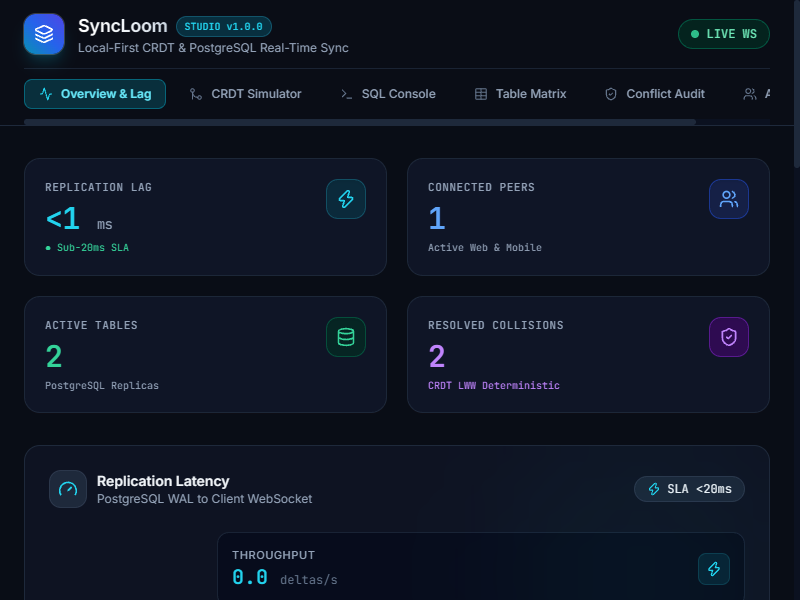Click the 'RESOLVED COLLISIONS' label

click(496, 325)
